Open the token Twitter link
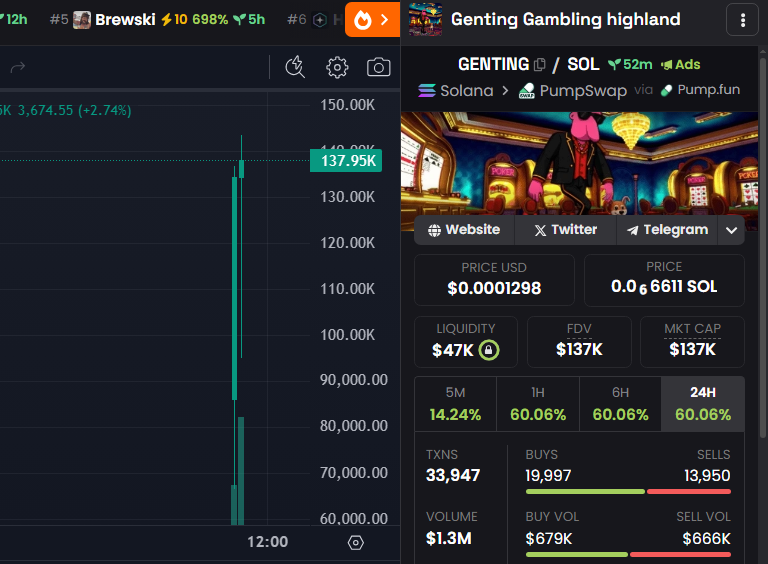This screenshot has width=768, height=564. pos(565,230)
